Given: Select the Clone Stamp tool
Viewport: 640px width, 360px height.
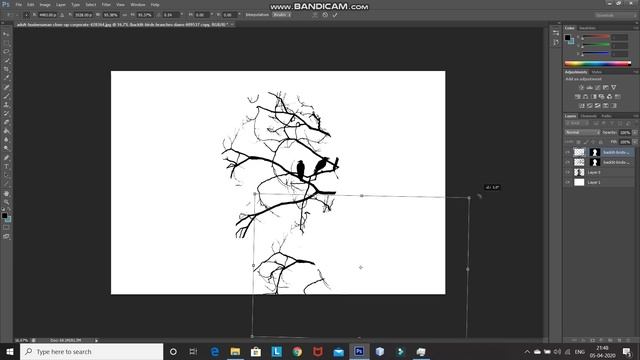Looking at the screenshot, I should 6,104.
